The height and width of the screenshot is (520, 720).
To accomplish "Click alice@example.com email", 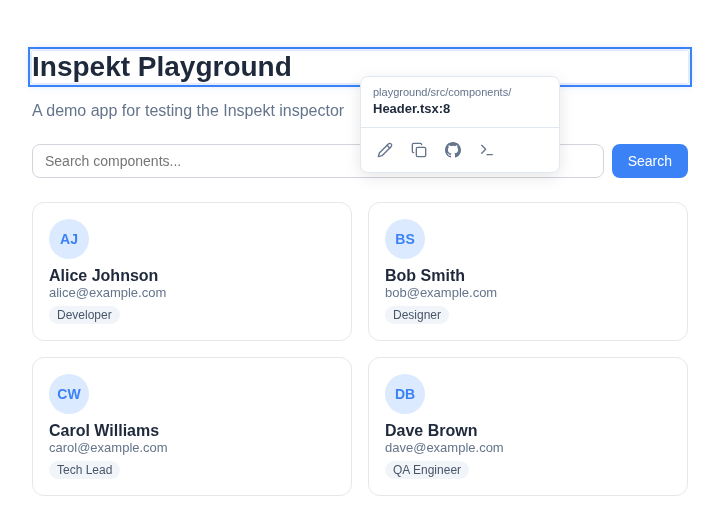I will pyautogui.click(x=107, y=293).
